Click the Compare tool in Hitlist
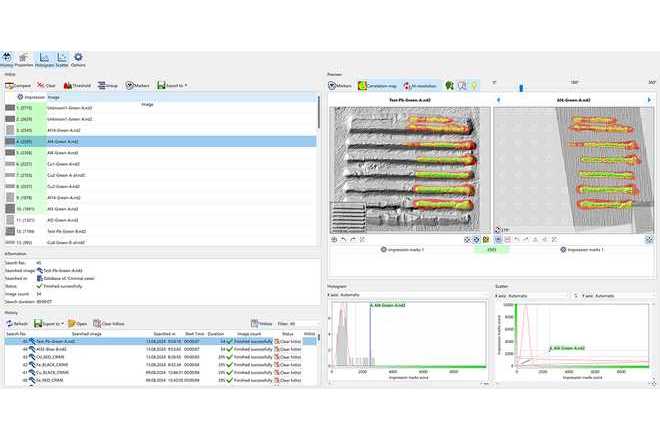This screenshot has width=660, height=440. tap(19, 85)
